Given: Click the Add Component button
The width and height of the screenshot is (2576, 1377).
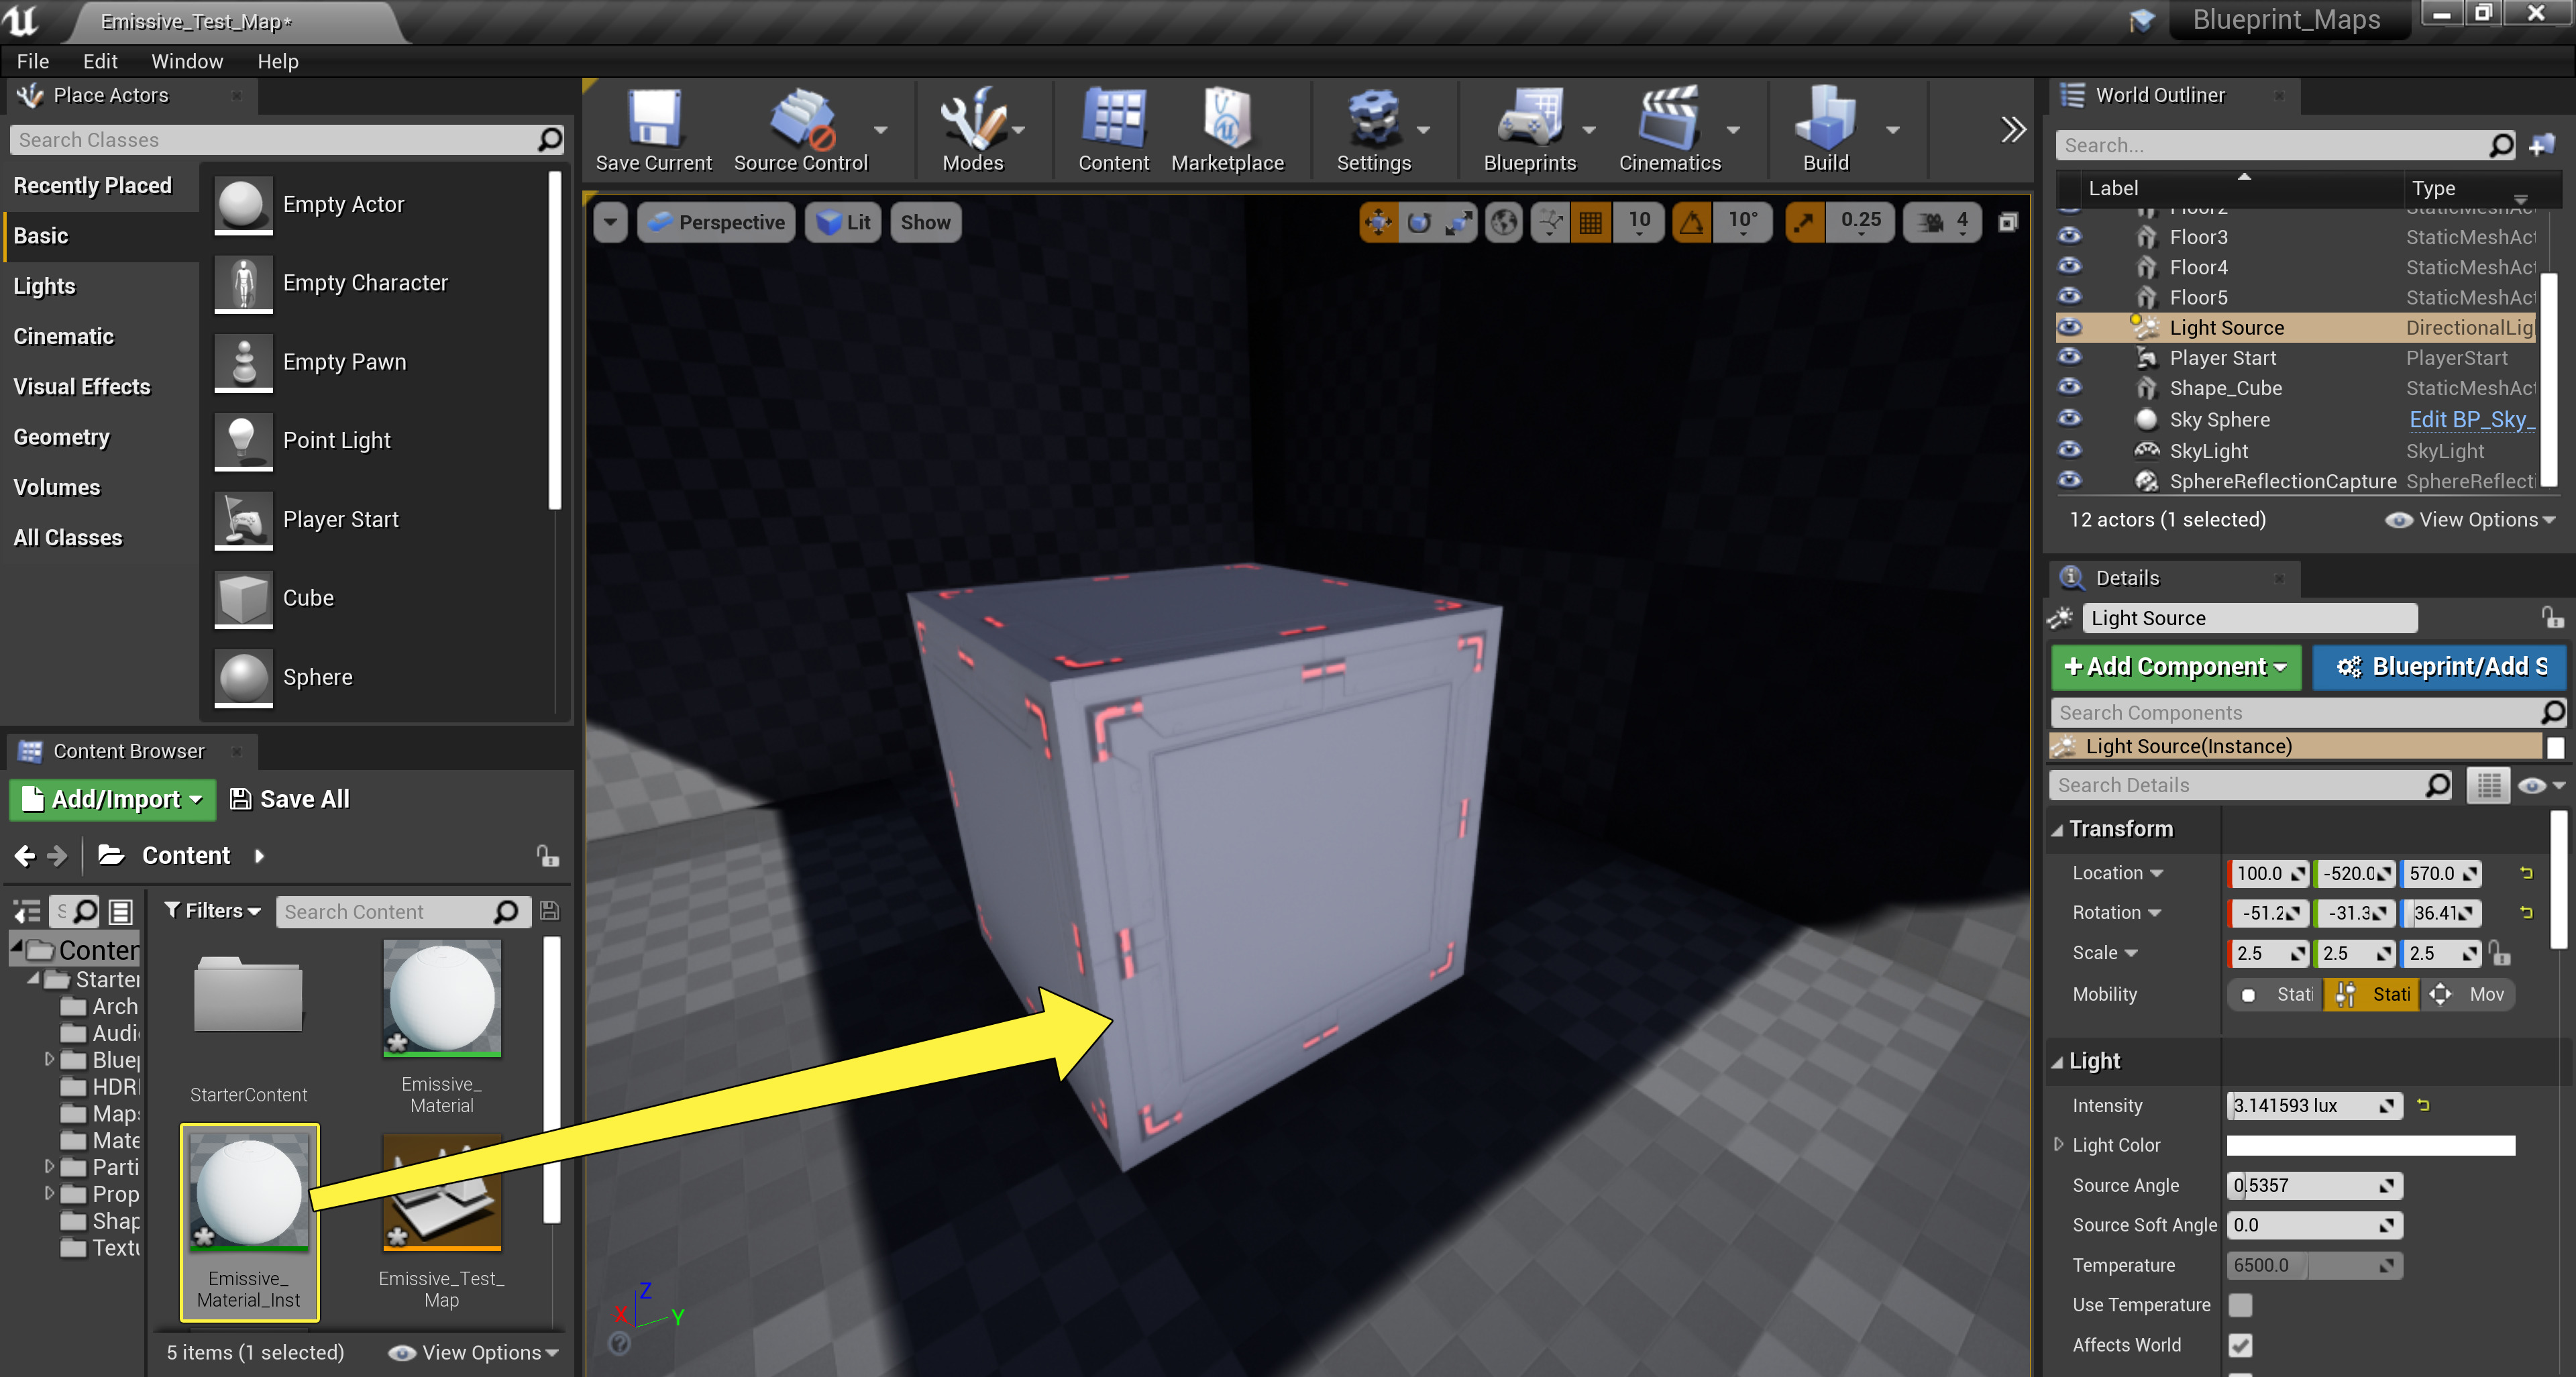Looking at the screenshot, I should pos(2175,667).
